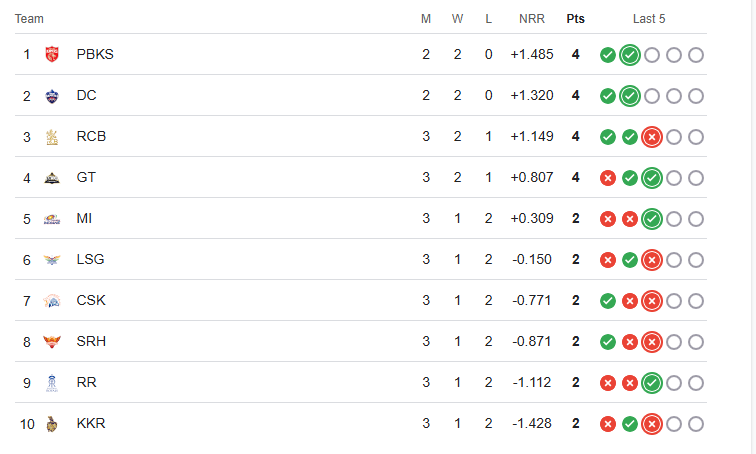Open the MI team name link

tap(84, 218)
